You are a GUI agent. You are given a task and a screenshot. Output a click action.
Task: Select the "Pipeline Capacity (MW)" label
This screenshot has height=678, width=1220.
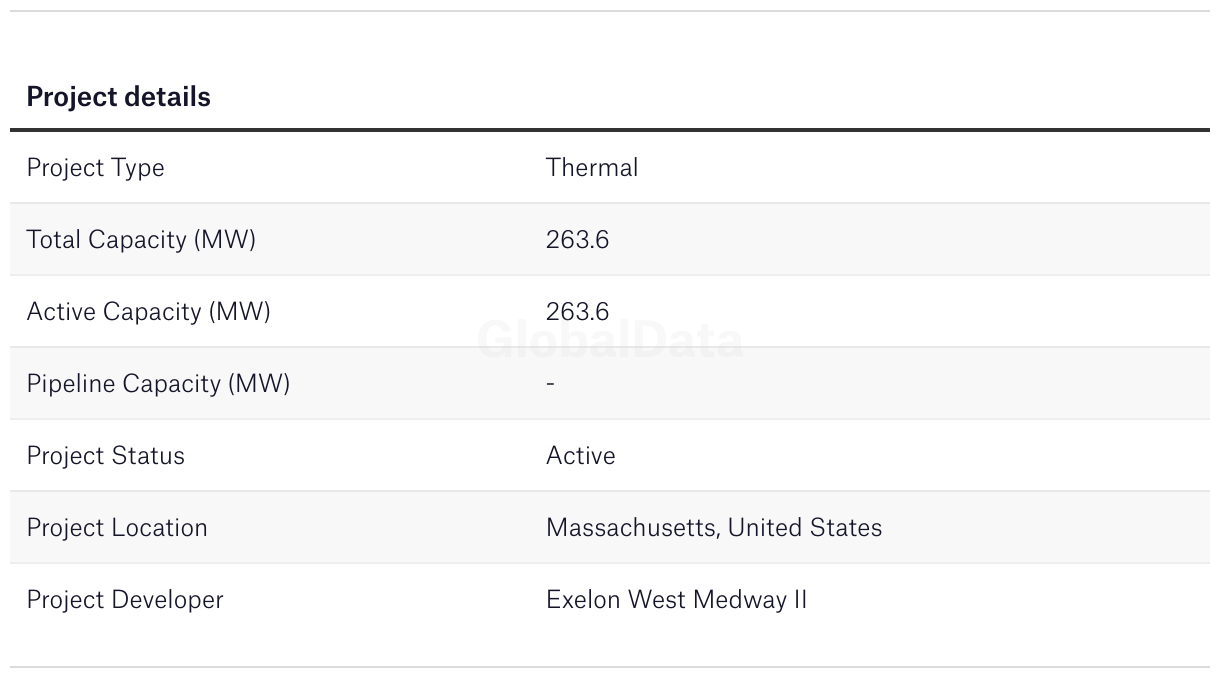click(158, 384)
